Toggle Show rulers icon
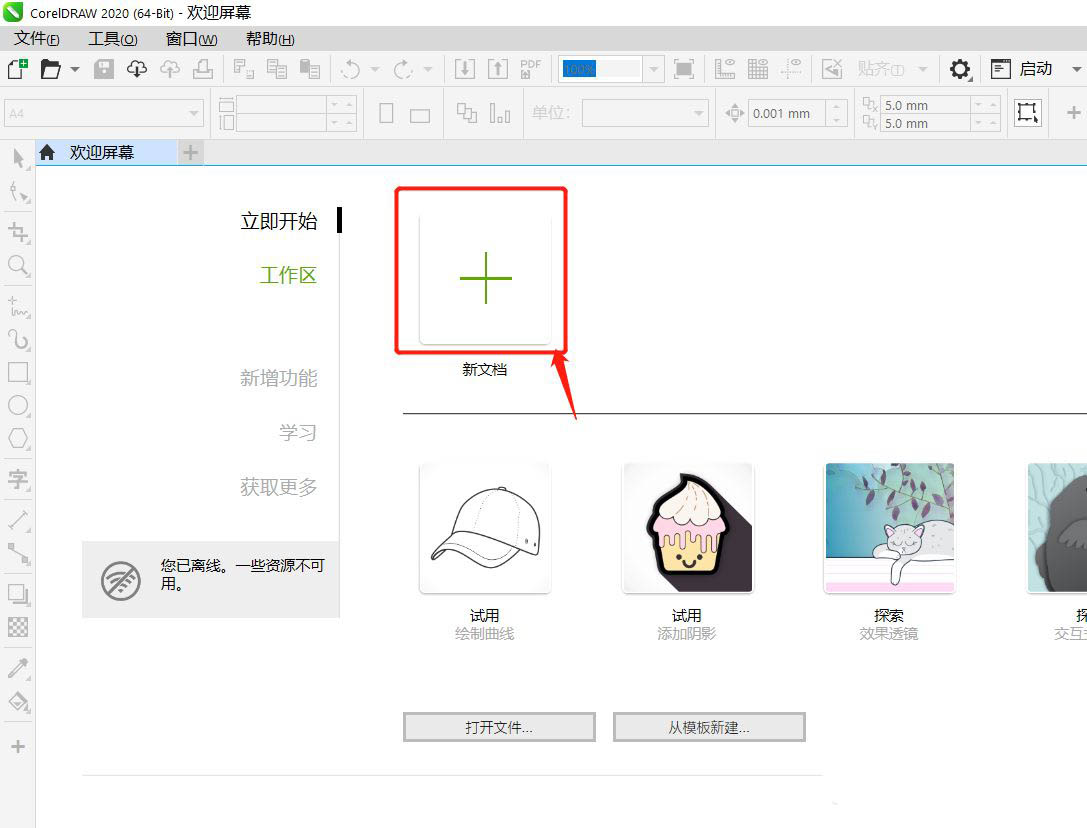This screenshot has height=828, width=1087. click(724, 69)
